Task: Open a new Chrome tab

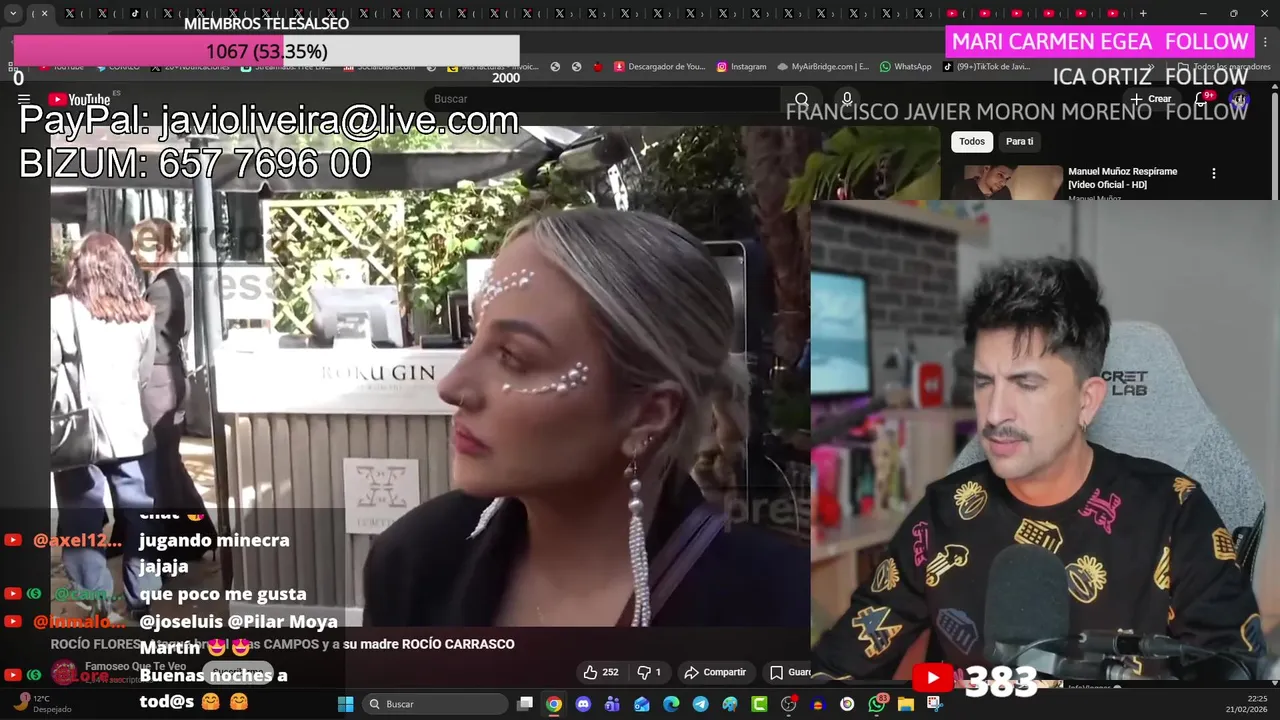Action: pyautogui.click(x=1143, y=13)
